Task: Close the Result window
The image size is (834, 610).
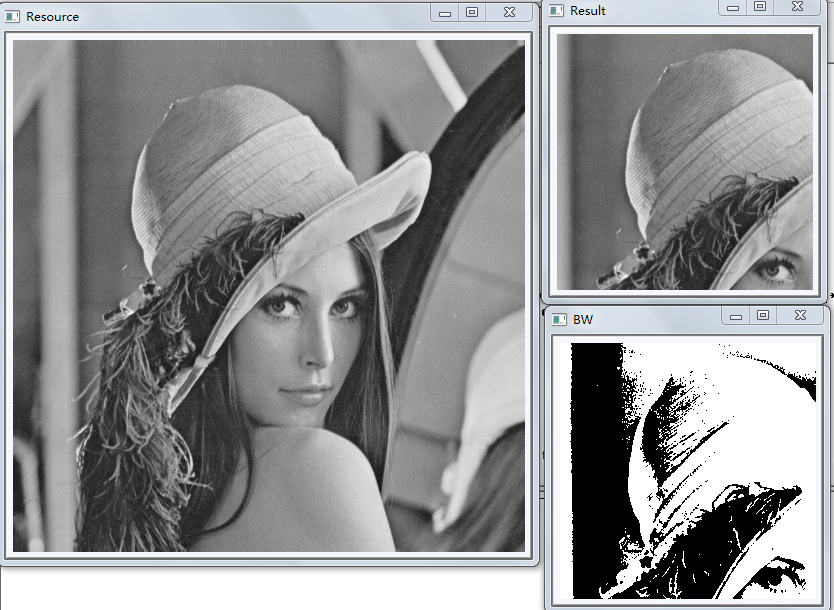Action: pyautogui.click(x=797, y=7)
